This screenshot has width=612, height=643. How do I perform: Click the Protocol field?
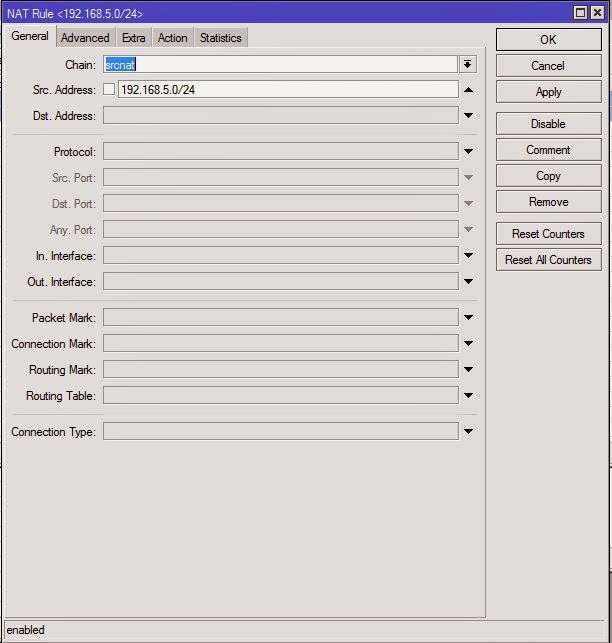[x=281, y=151]
